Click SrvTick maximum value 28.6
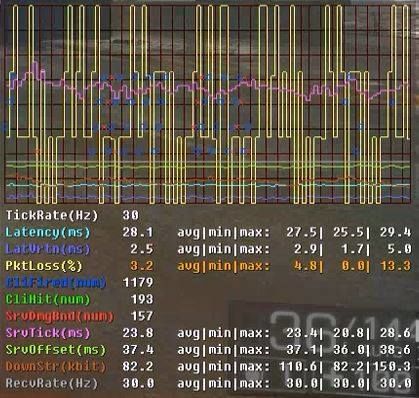This screenshot has width=419, height=398. click(395, 333)
